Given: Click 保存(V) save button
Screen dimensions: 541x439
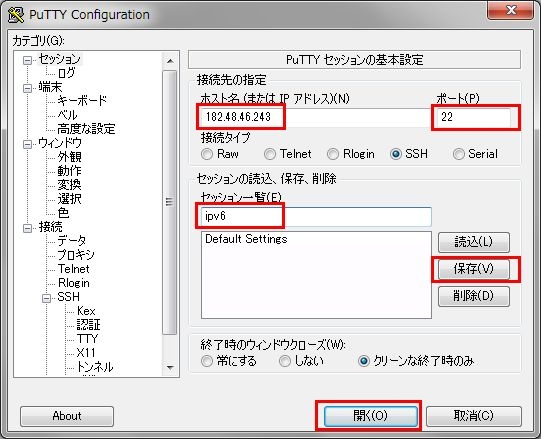Looking at the screenshot, I should [474, 269].
